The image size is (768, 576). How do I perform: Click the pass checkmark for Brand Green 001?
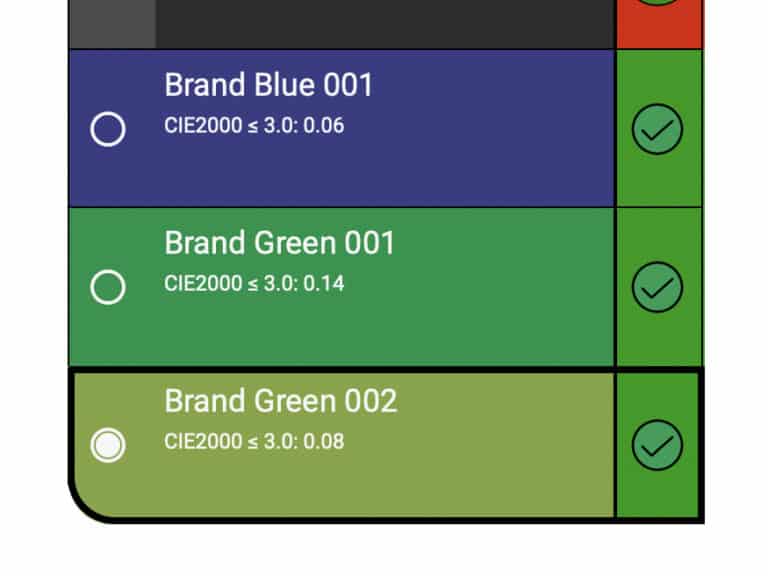point(657,287)
